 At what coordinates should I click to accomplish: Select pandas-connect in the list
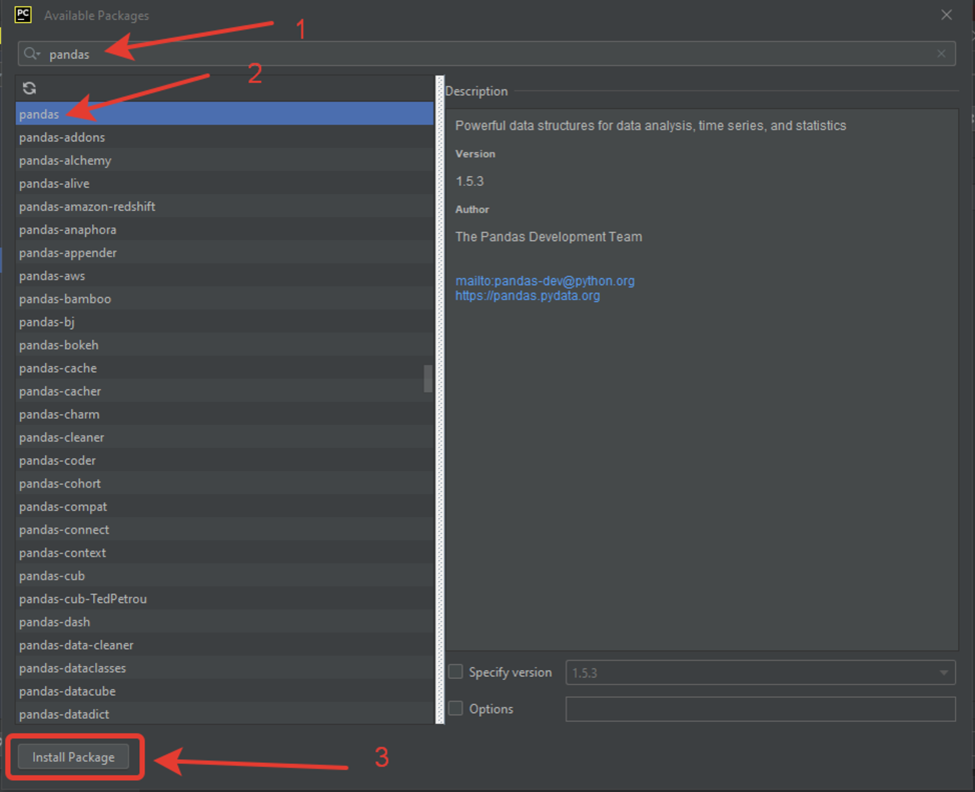[224, 529]
